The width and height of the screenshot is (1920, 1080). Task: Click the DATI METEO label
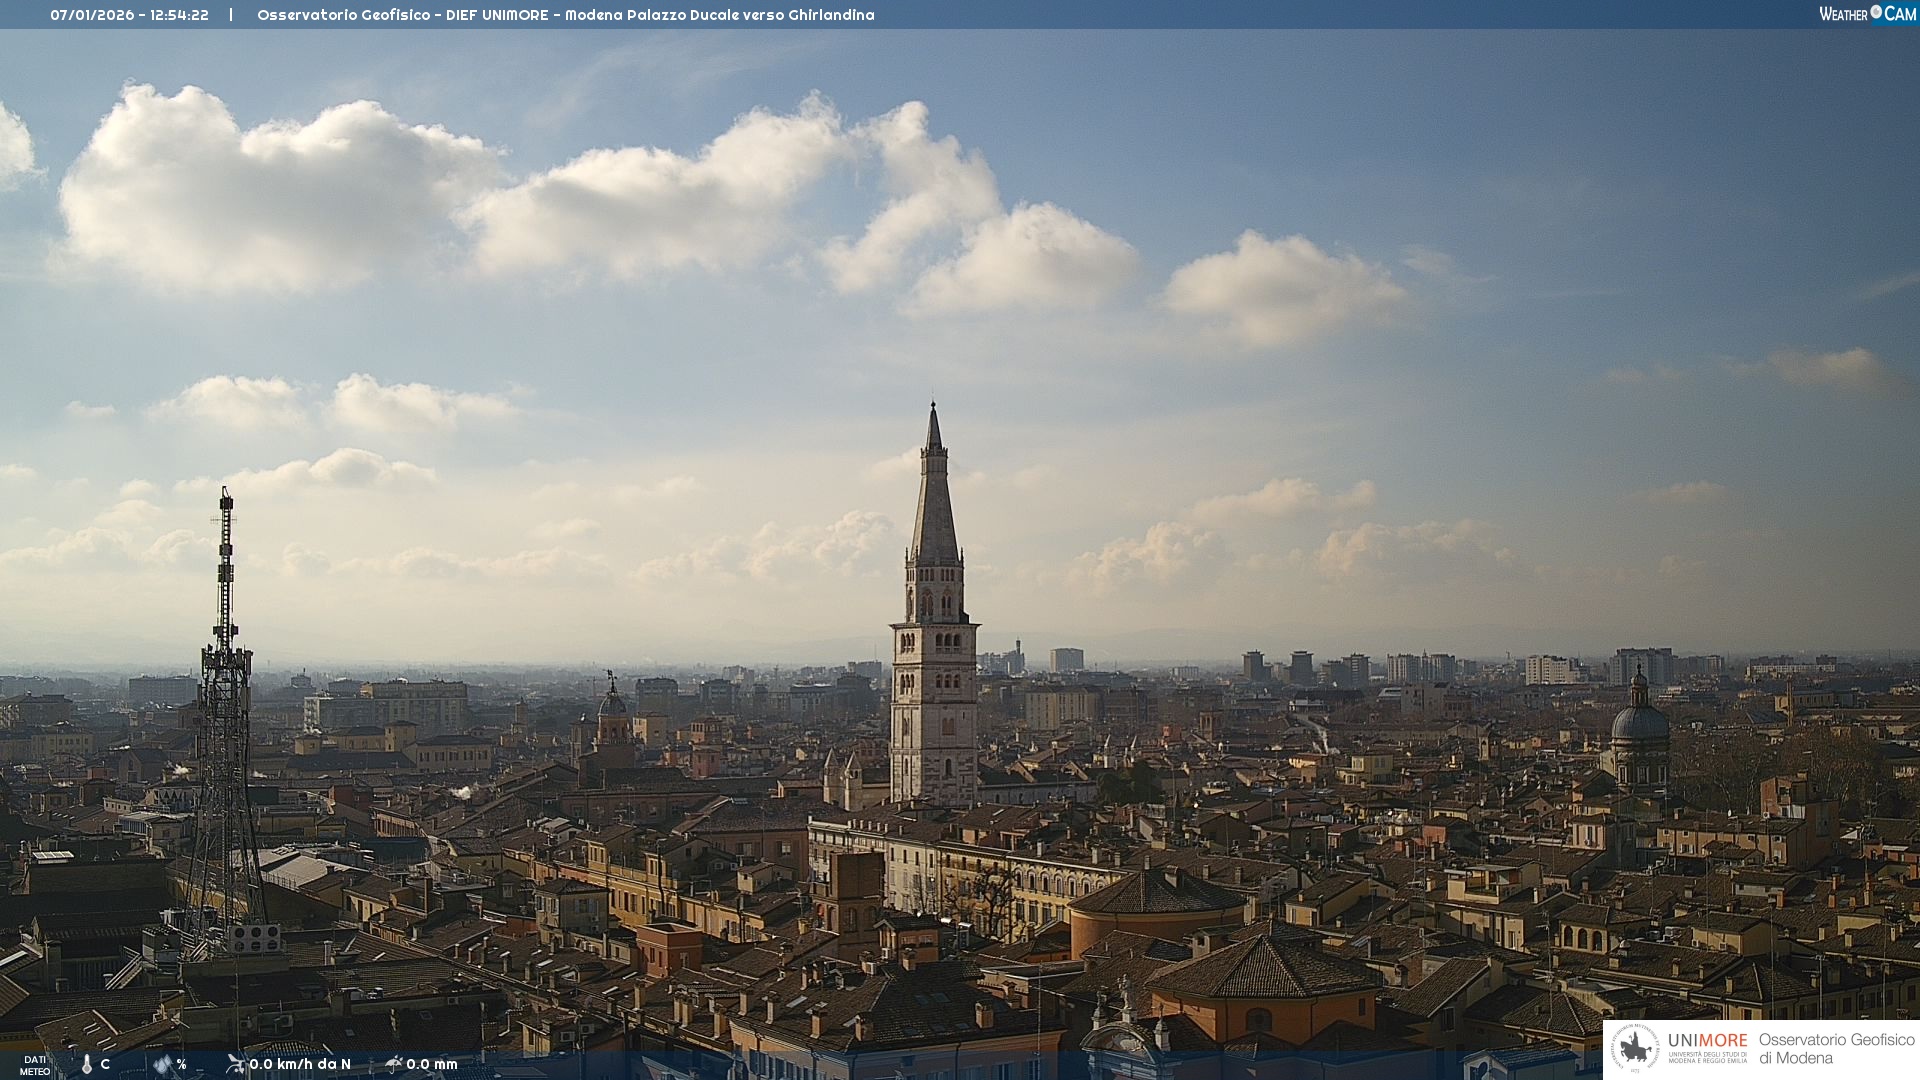coord(35,1065)
